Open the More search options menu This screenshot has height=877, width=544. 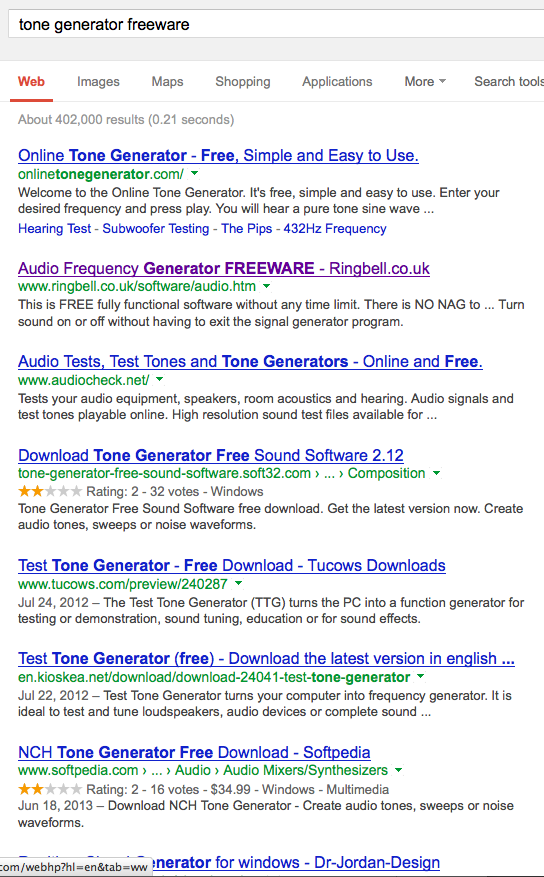[425, 82]
